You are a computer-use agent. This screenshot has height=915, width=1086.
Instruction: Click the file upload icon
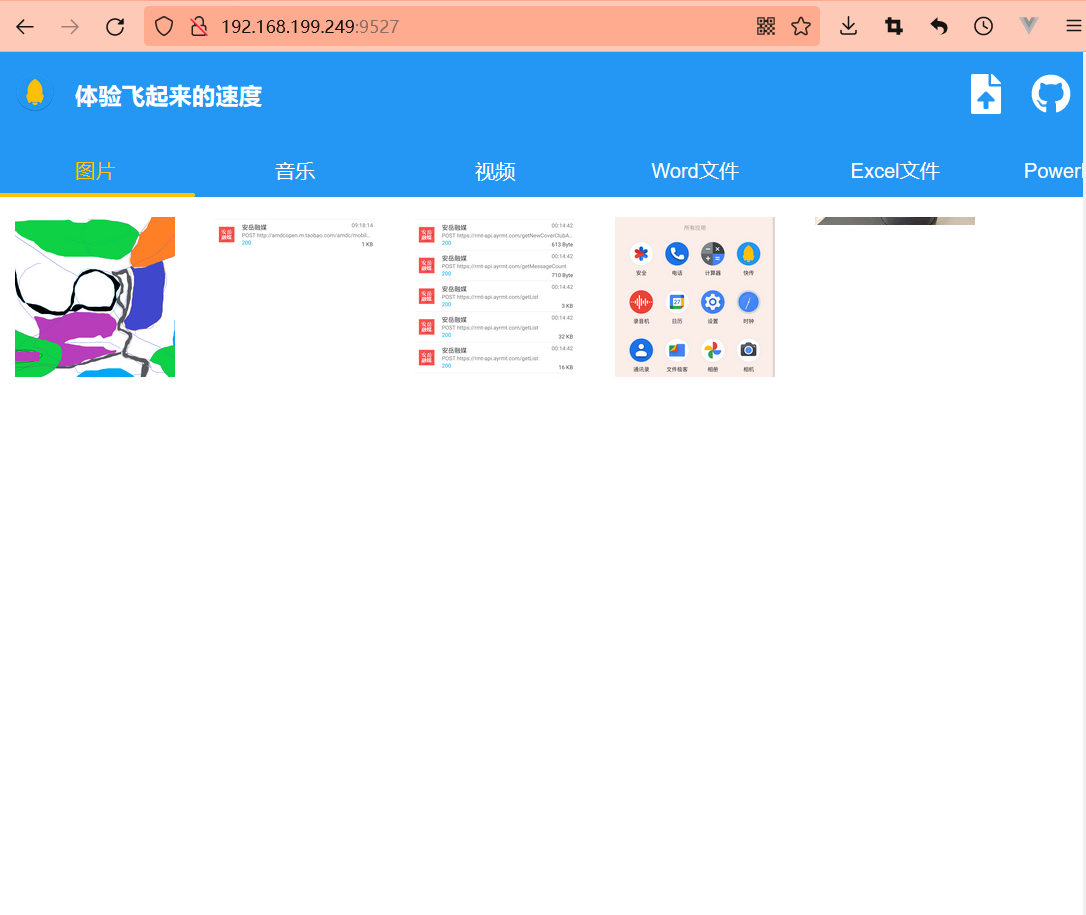tap(986, 94)
